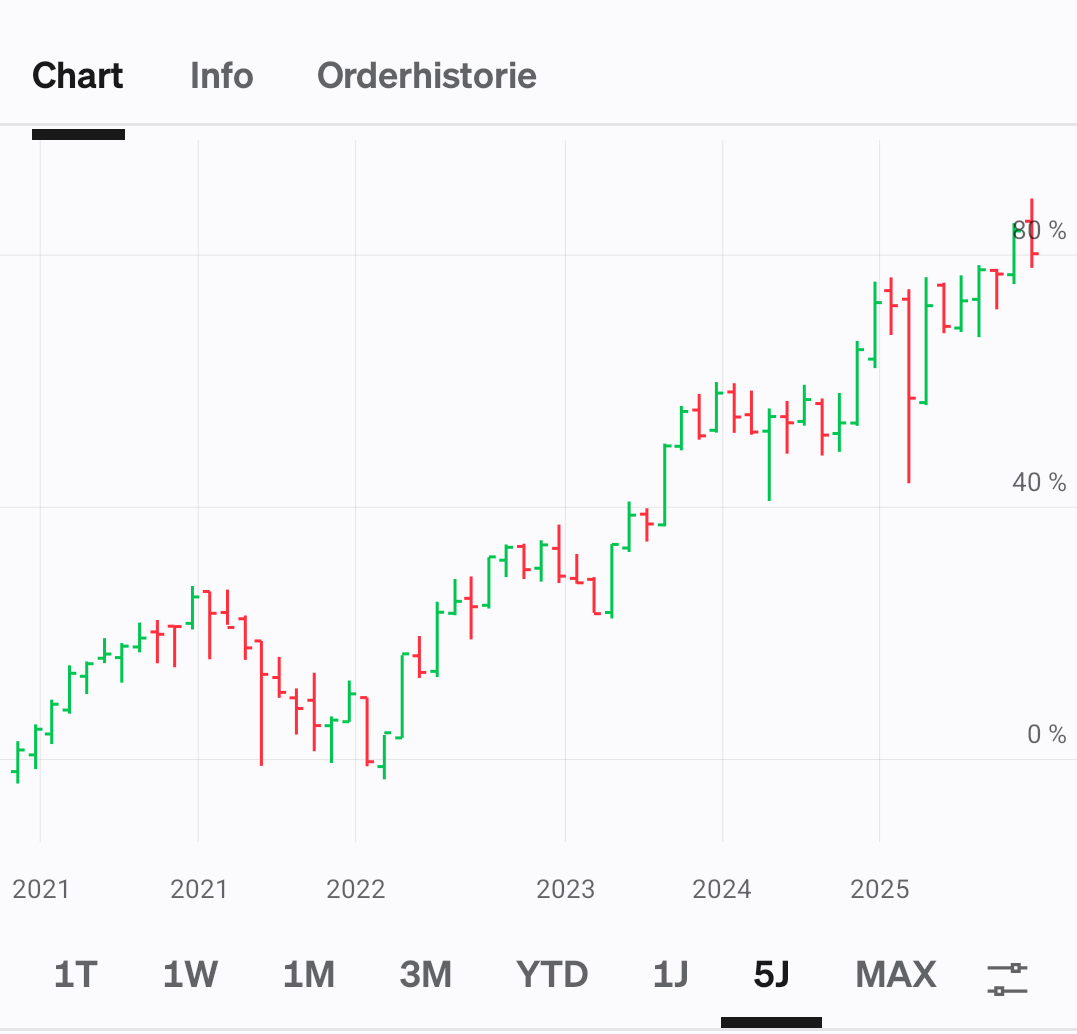Show the 3M chart range
The width and height of the screenshot is (1077, 1034).
(426, 974)
